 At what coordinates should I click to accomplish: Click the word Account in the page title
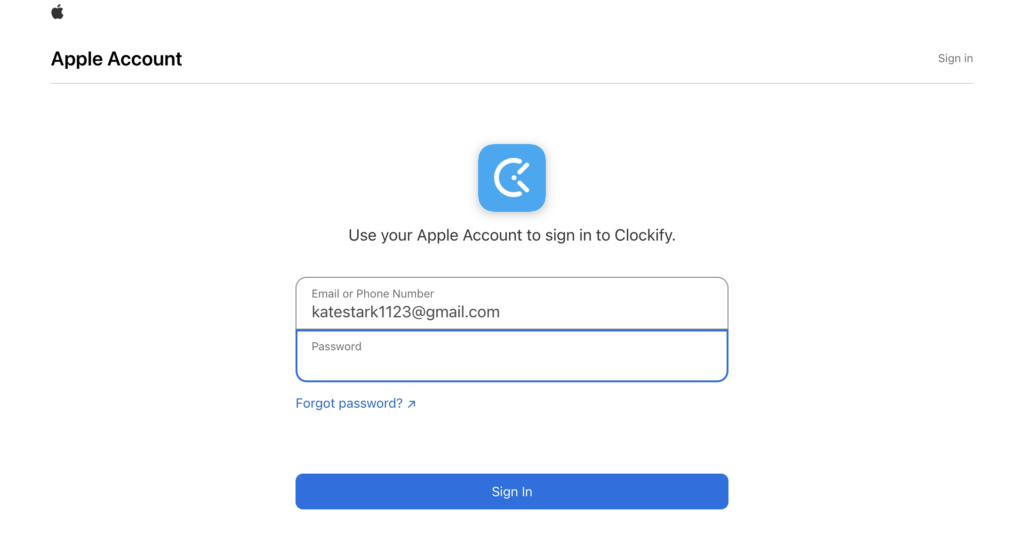(144, 59)
